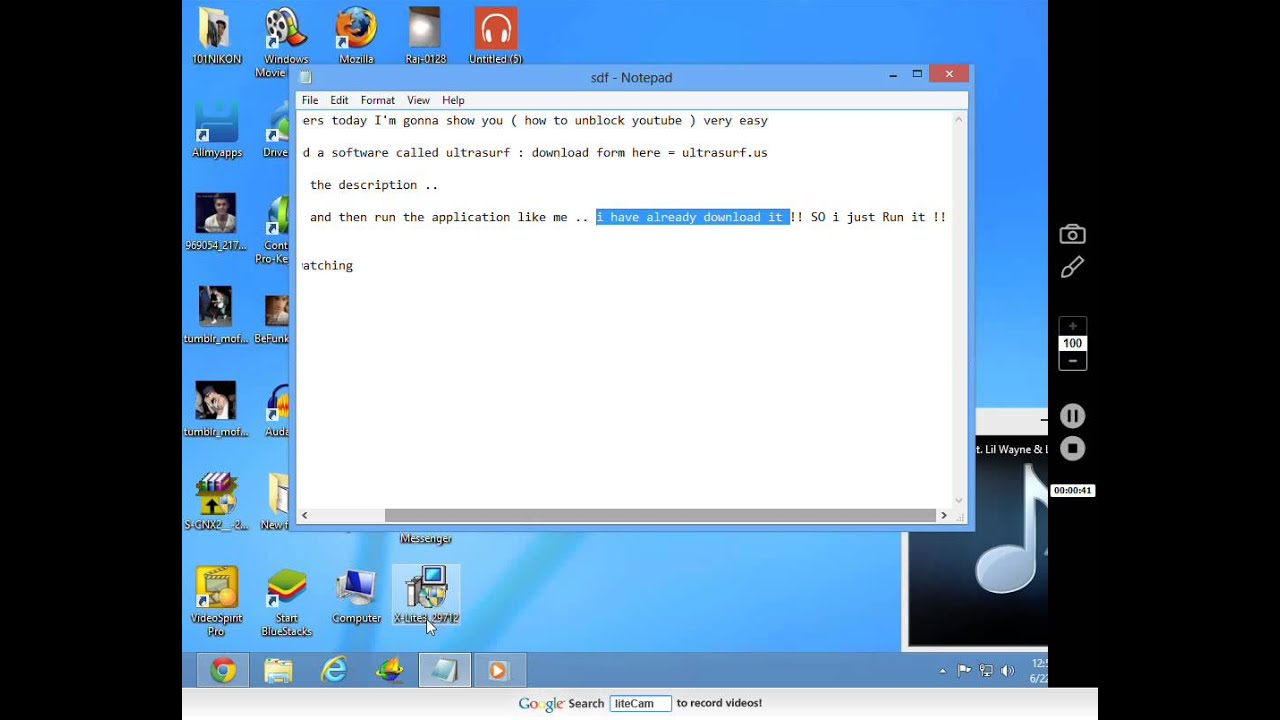Open Windows Movie Maker desktop icon
This screenshot has width=1280, height=720.
pyautogui.click(x=285, y=40)
